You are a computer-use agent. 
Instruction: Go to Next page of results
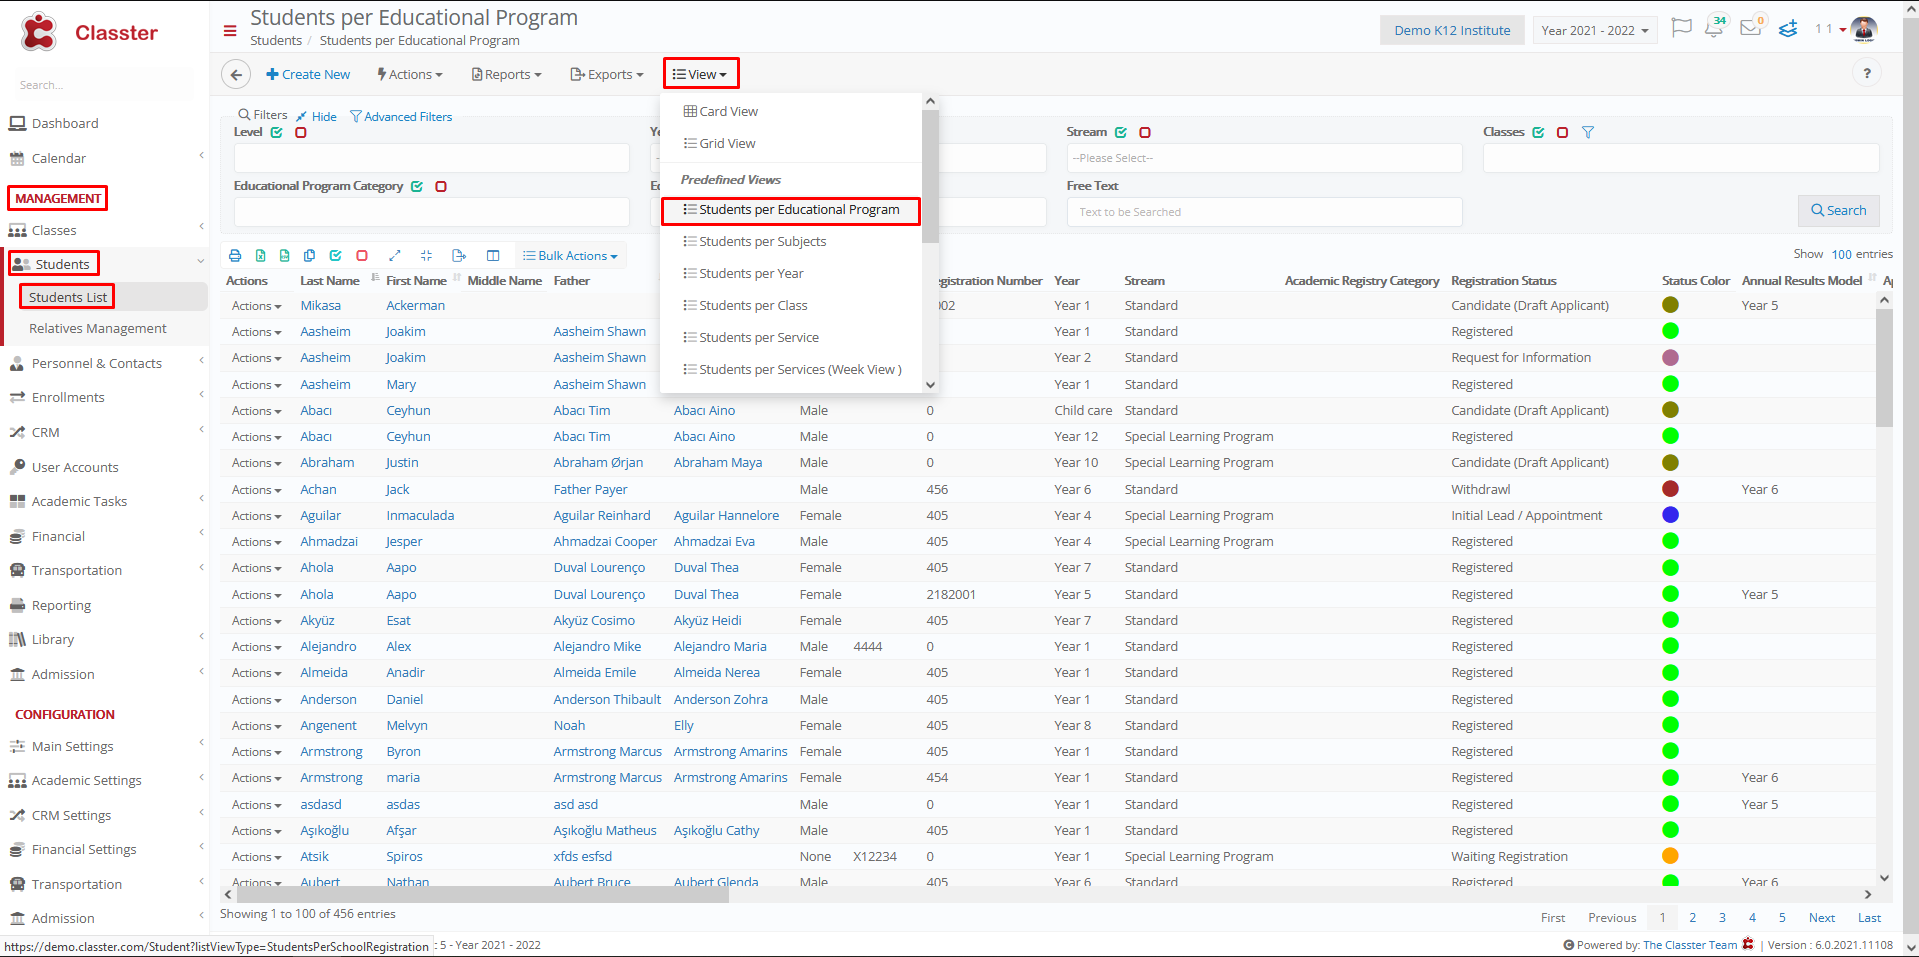[1822, 917]
